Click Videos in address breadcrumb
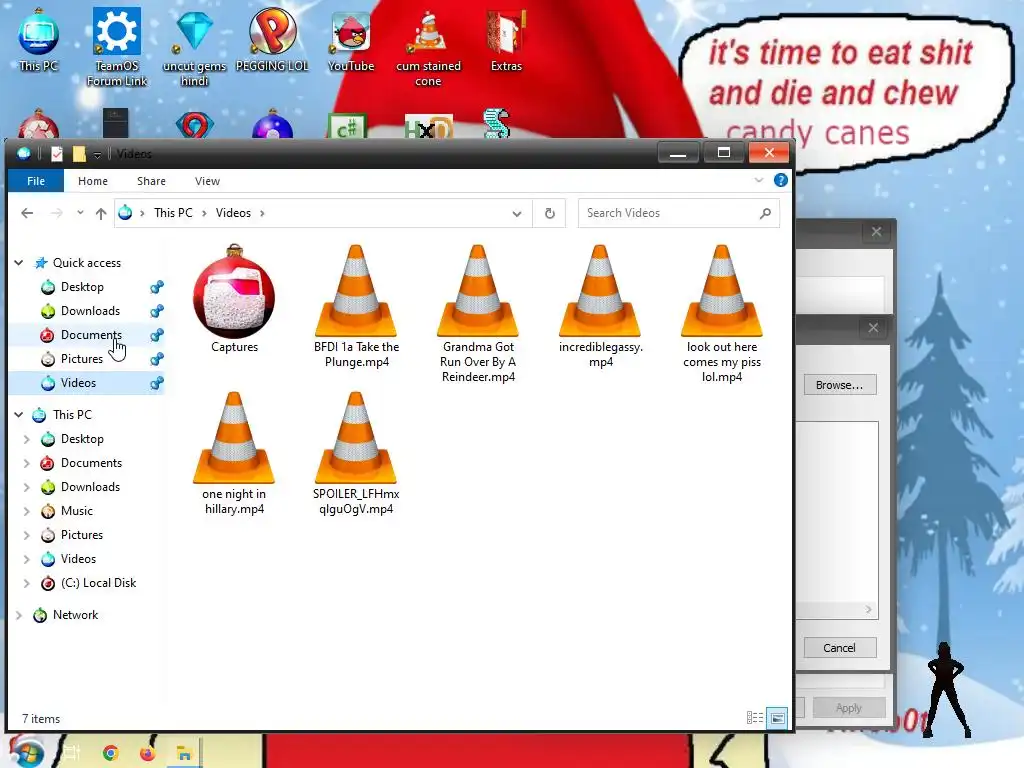The image size is (1024, 768). tap(233, 213)
